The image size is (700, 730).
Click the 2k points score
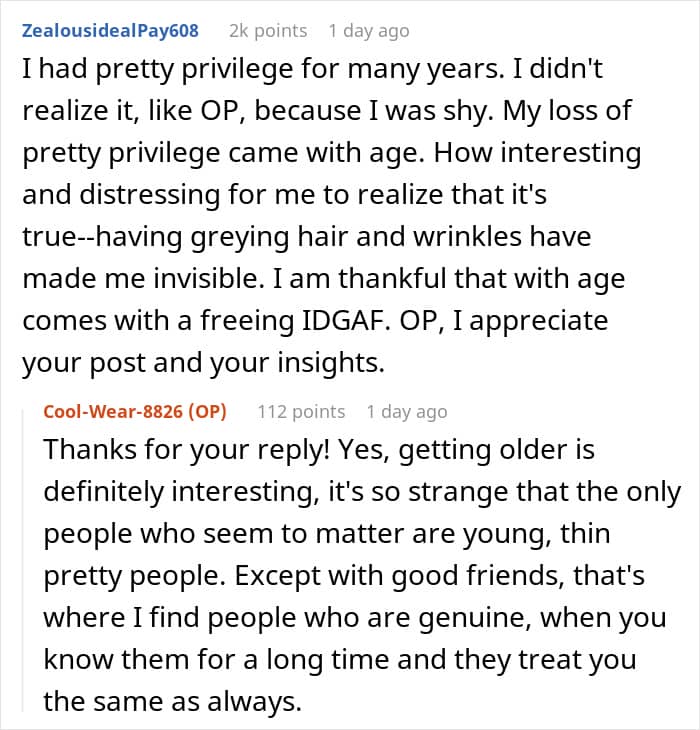coord(268,31)
